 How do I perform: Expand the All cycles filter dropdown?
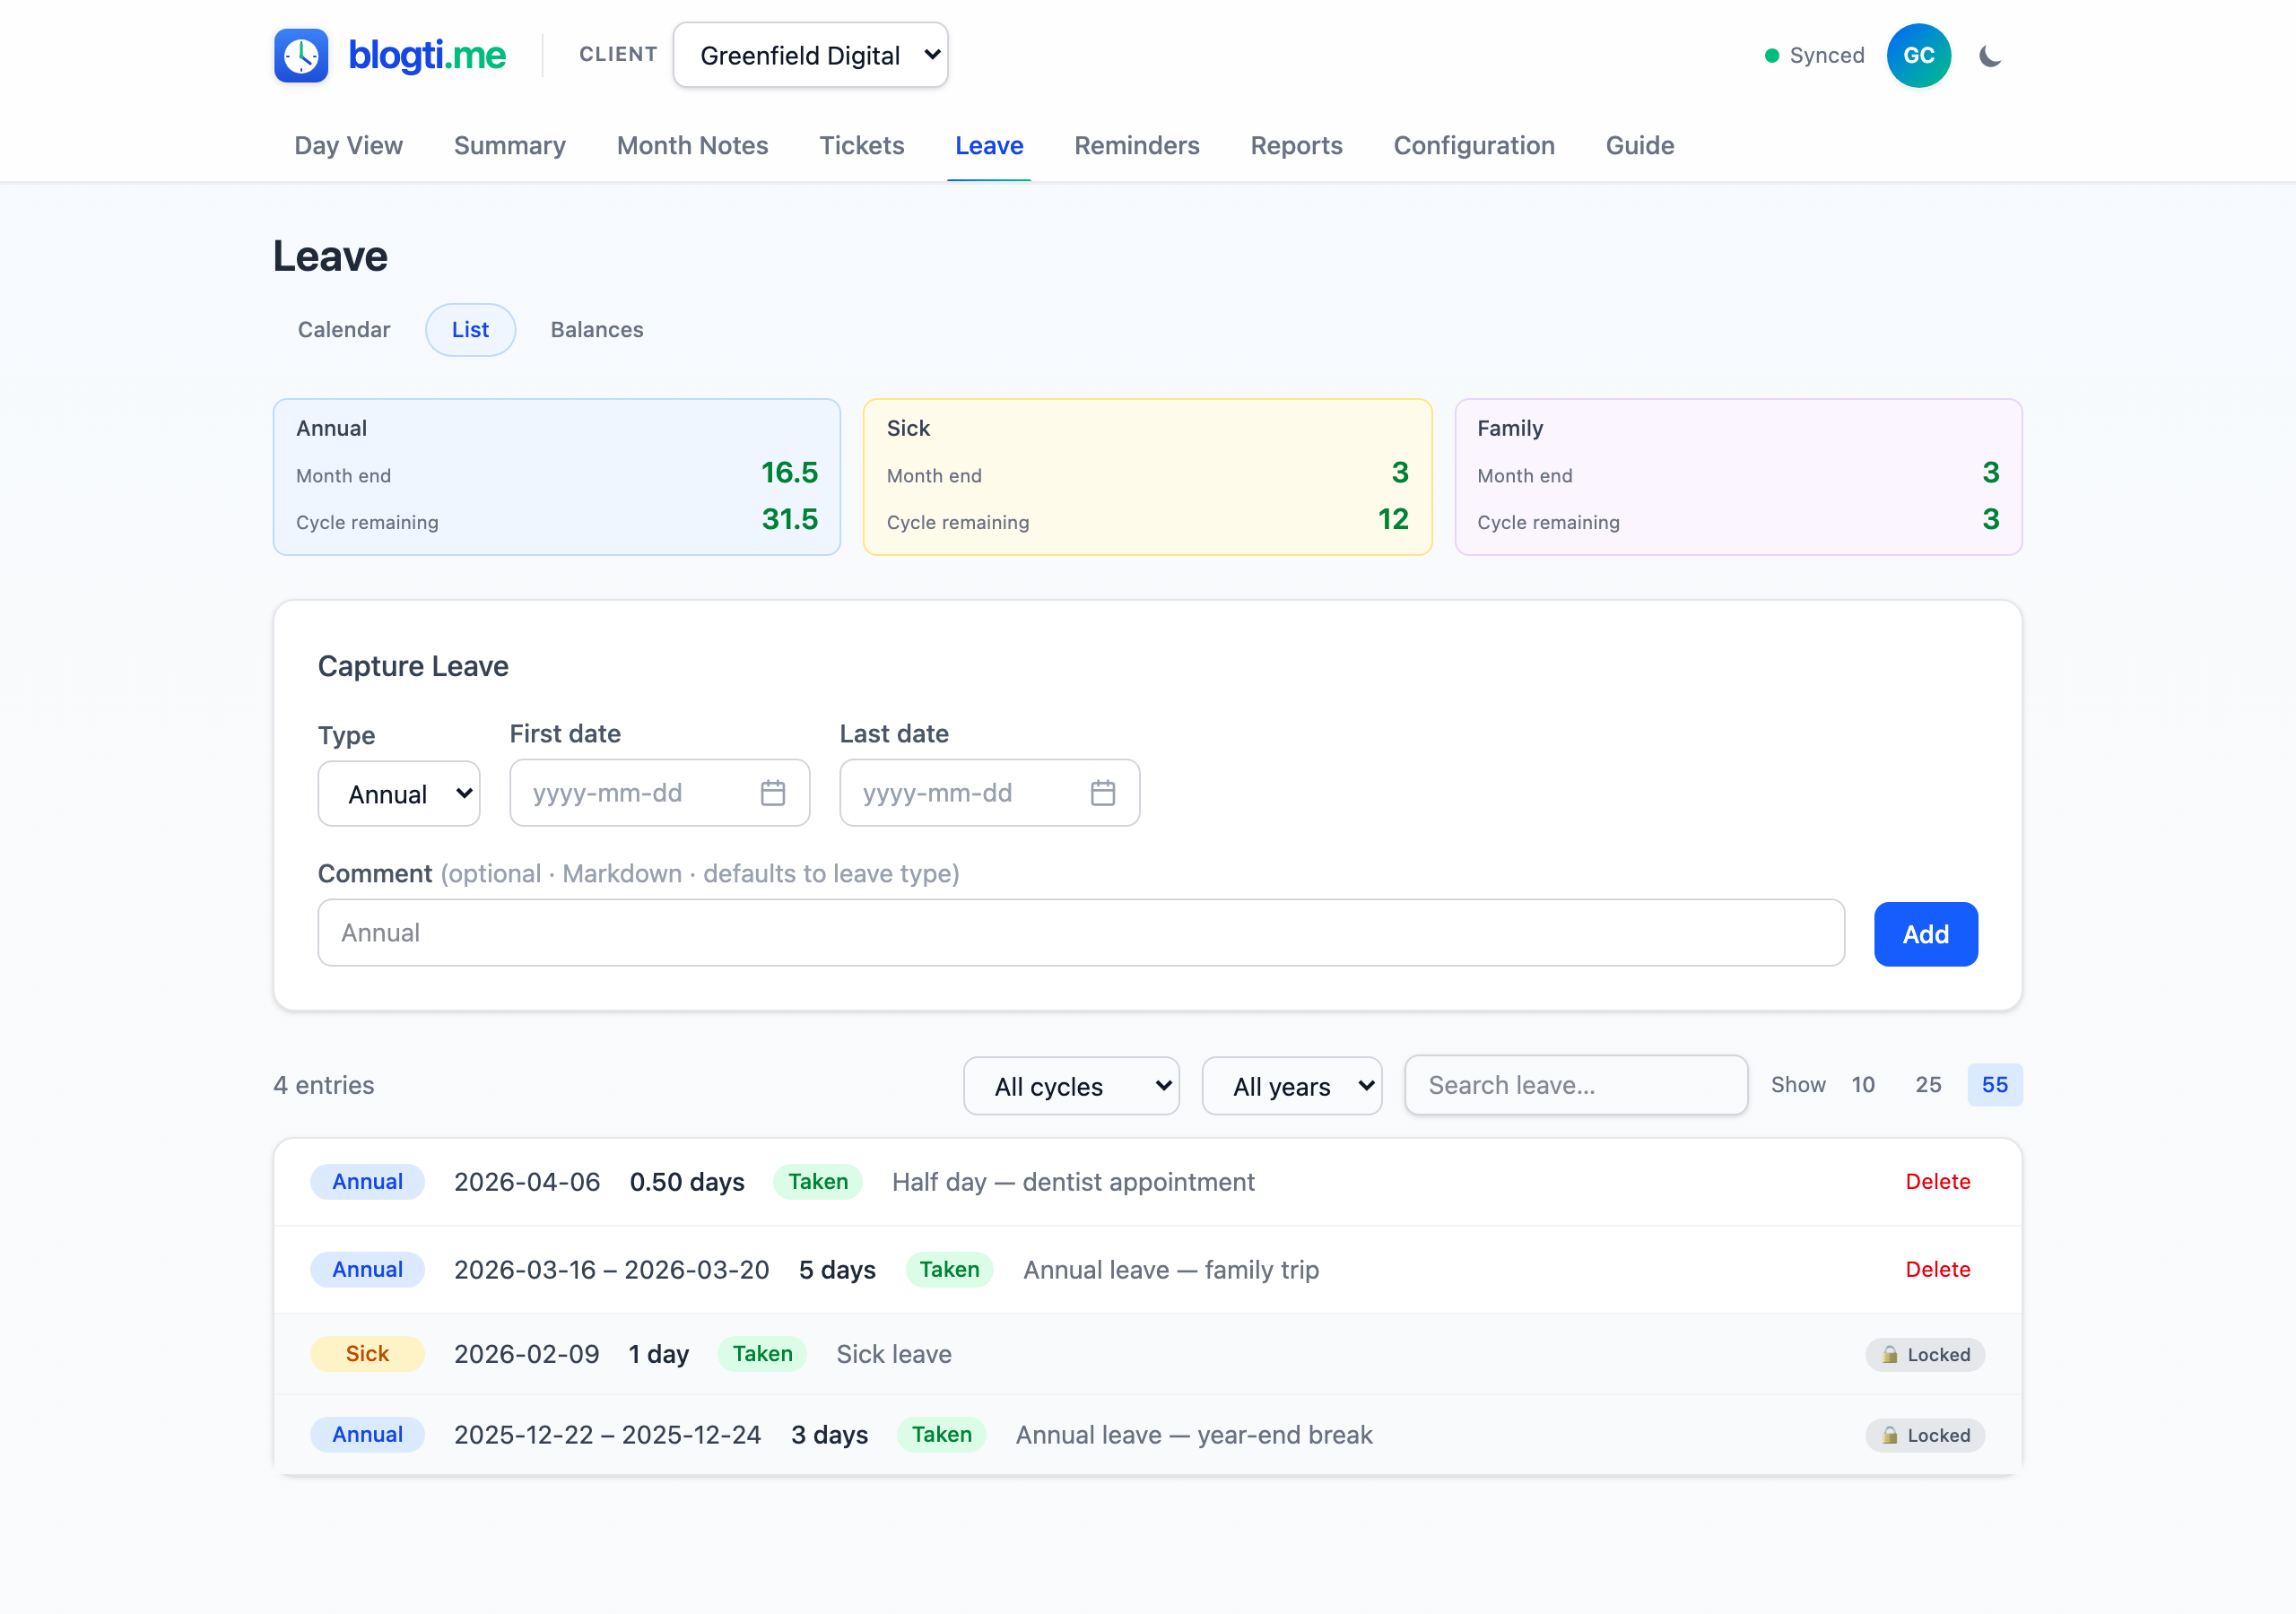tap(1071, 1086)
